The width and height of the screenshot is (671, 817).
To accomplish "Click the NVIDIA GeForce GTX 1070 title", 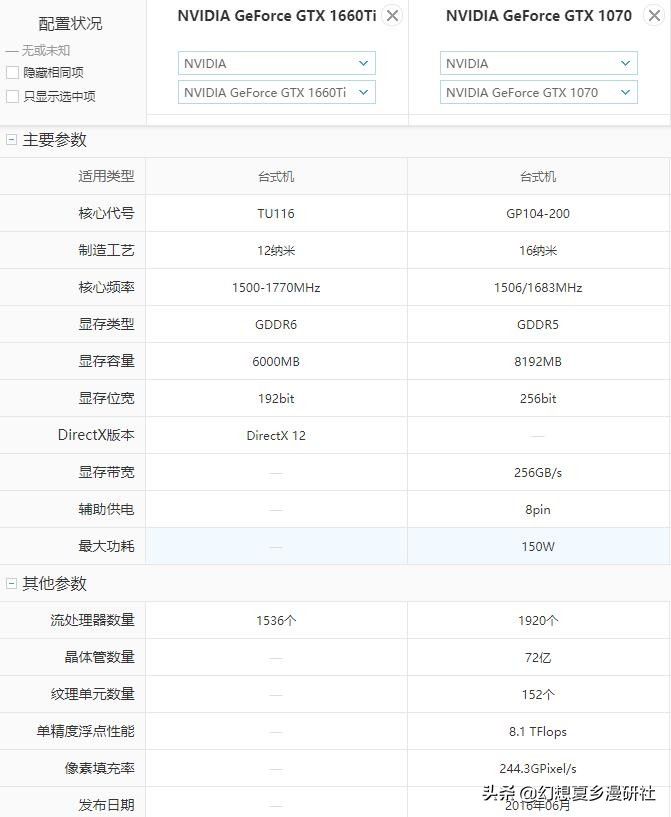I will click(x=539, y=16).
